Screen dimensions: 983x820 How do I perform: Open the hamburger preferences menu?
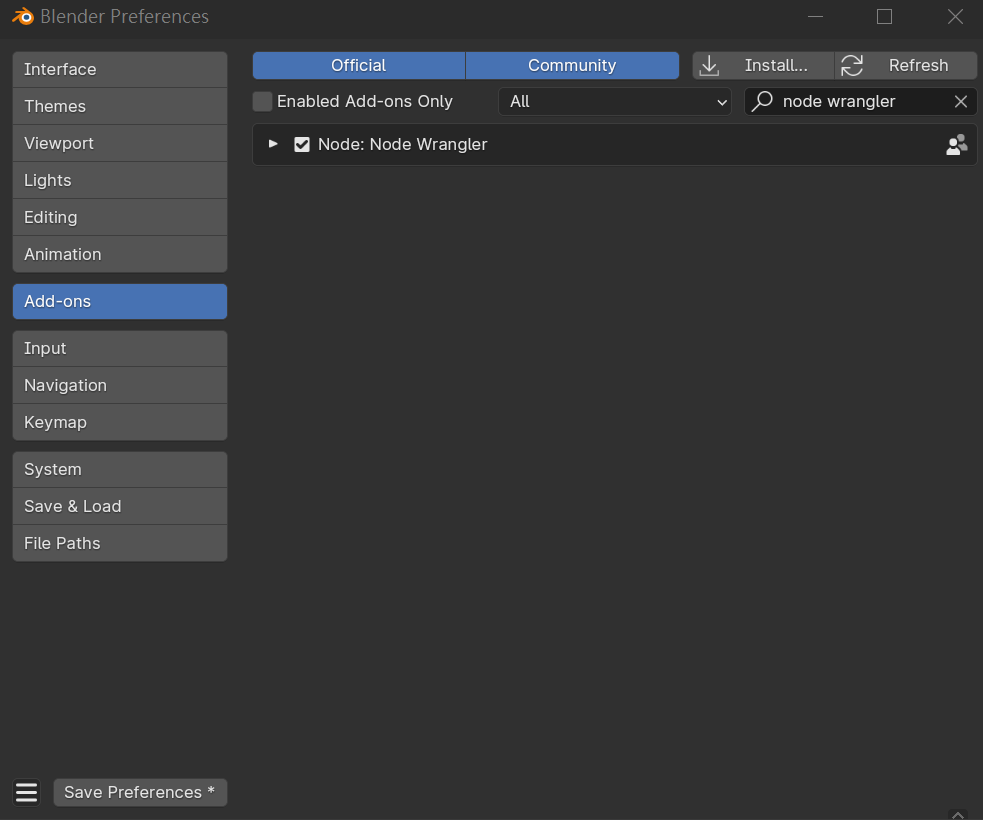pos(26,792)
